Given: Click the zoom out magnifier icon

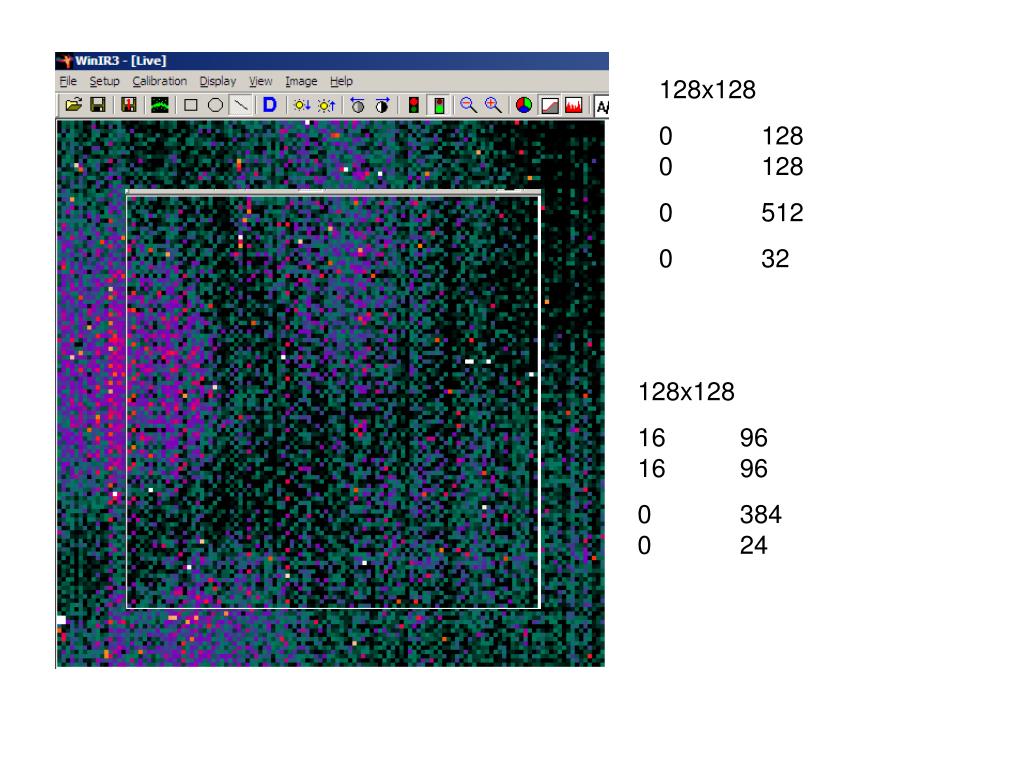Looking at the screenshot, I should coord(467,105).
